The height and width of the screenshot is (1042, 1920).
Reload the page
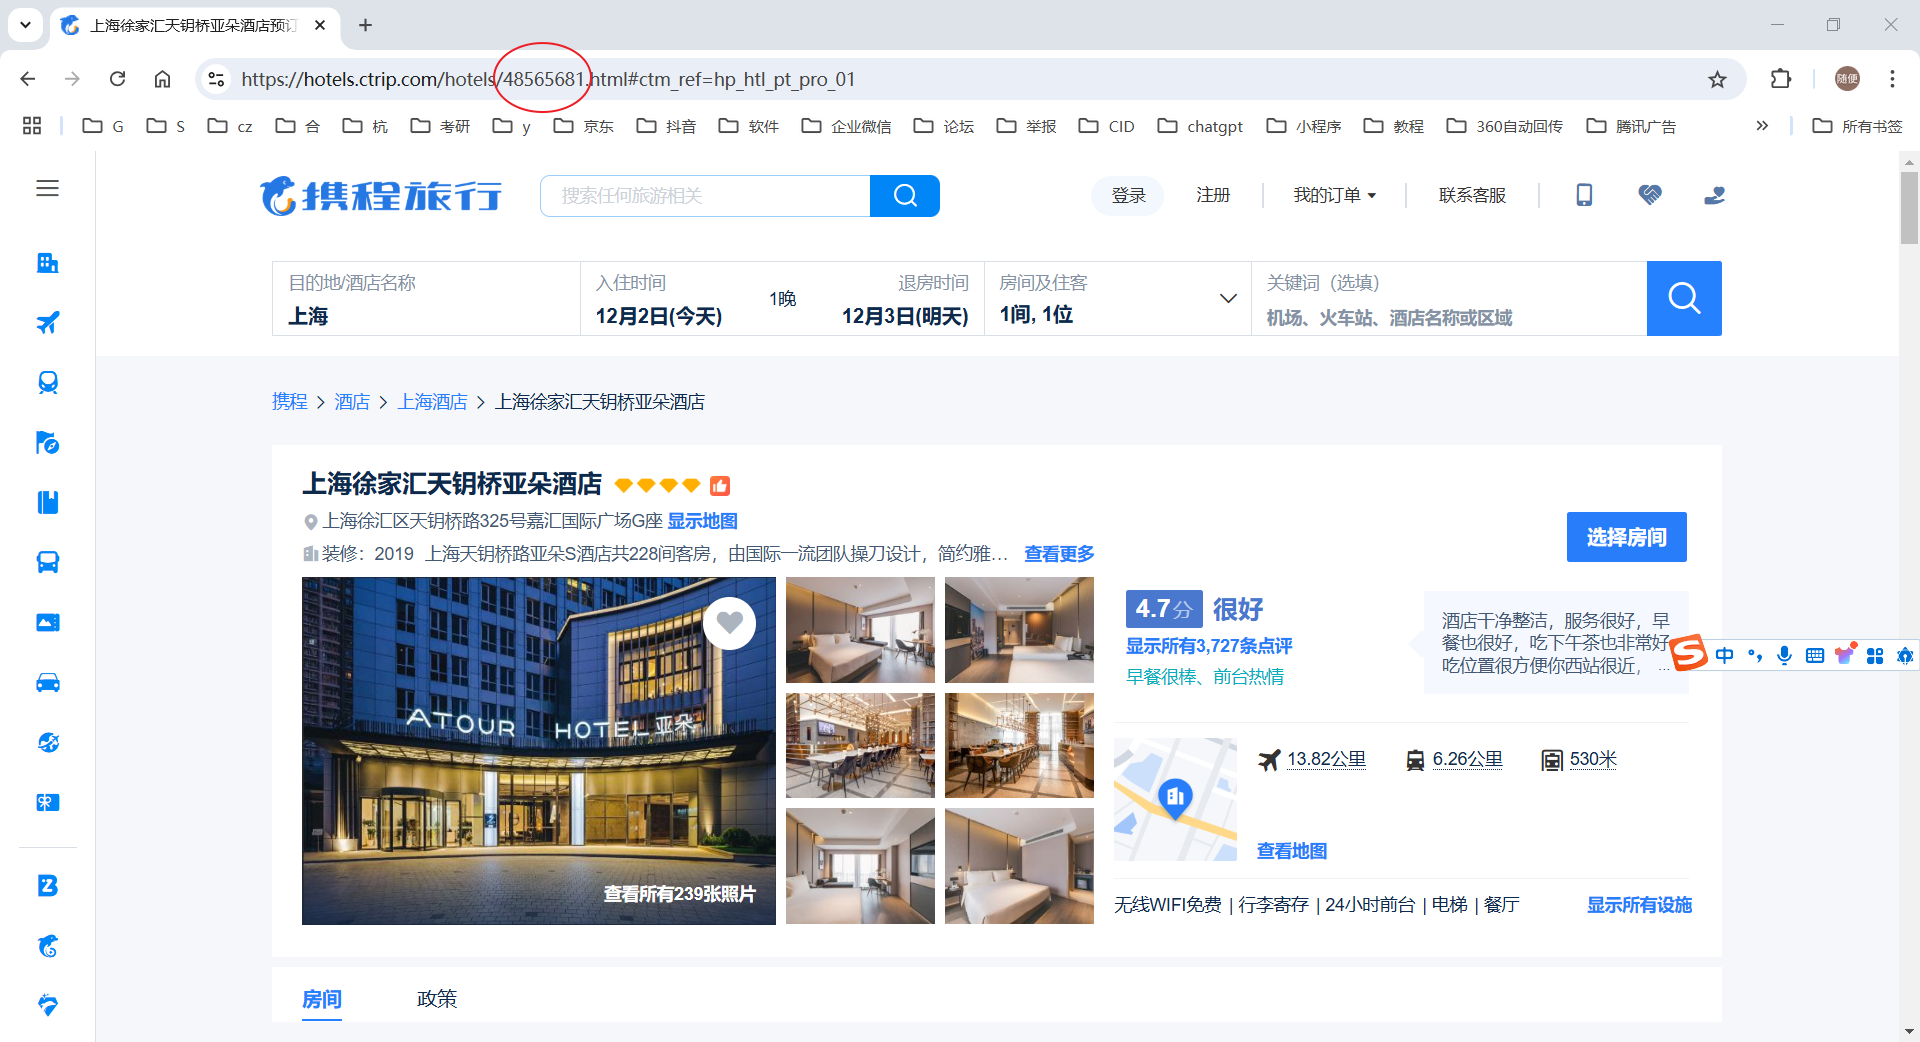coord(117,79)
